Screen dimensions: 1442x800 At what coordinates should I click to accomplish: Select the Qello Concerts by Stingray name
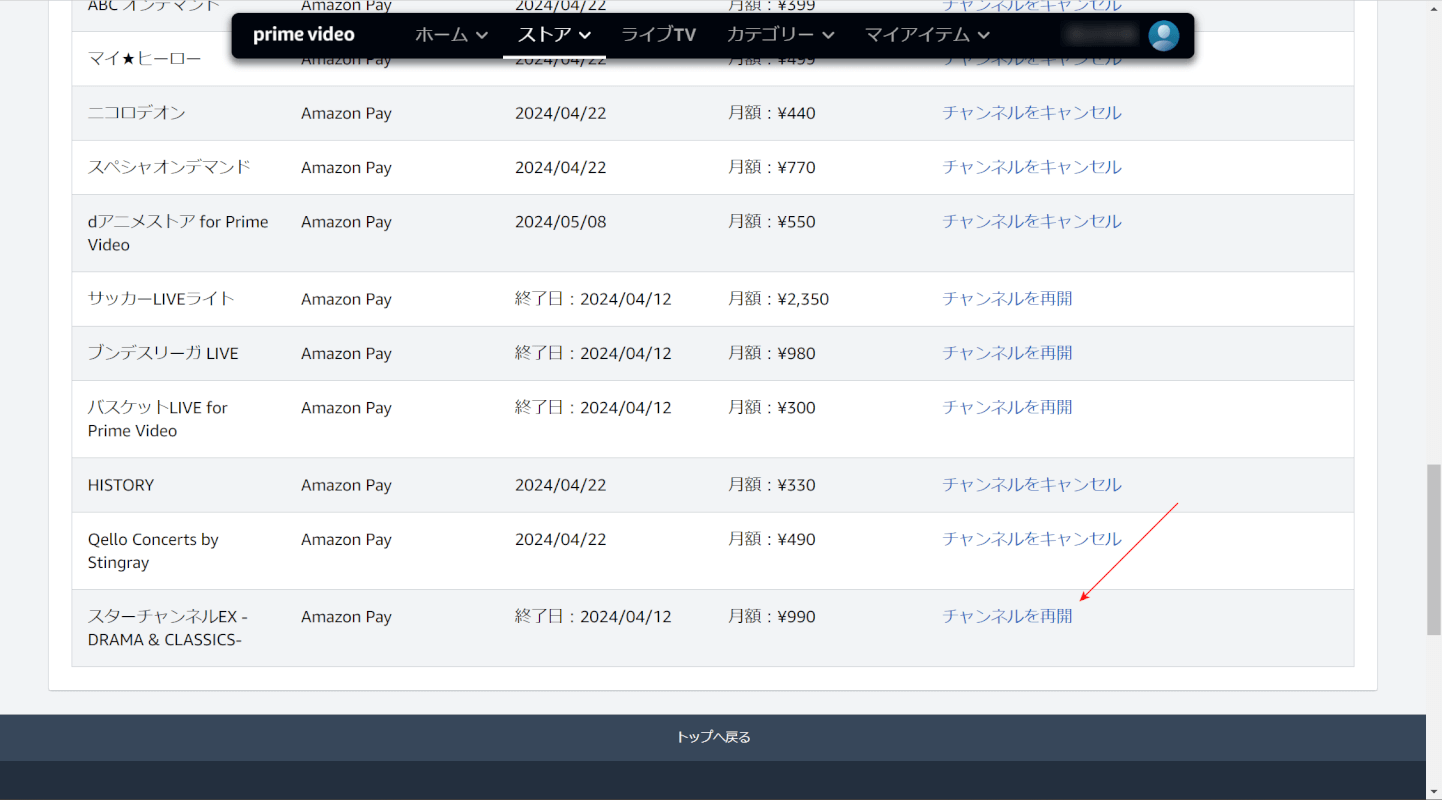click(153, 551)
